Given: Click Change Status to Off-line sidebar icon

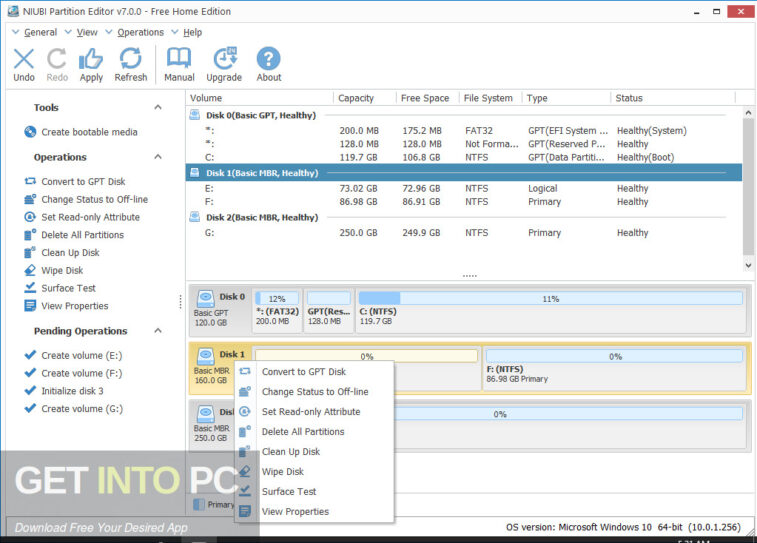Looking at the screenshot, I should click(30, 199).
